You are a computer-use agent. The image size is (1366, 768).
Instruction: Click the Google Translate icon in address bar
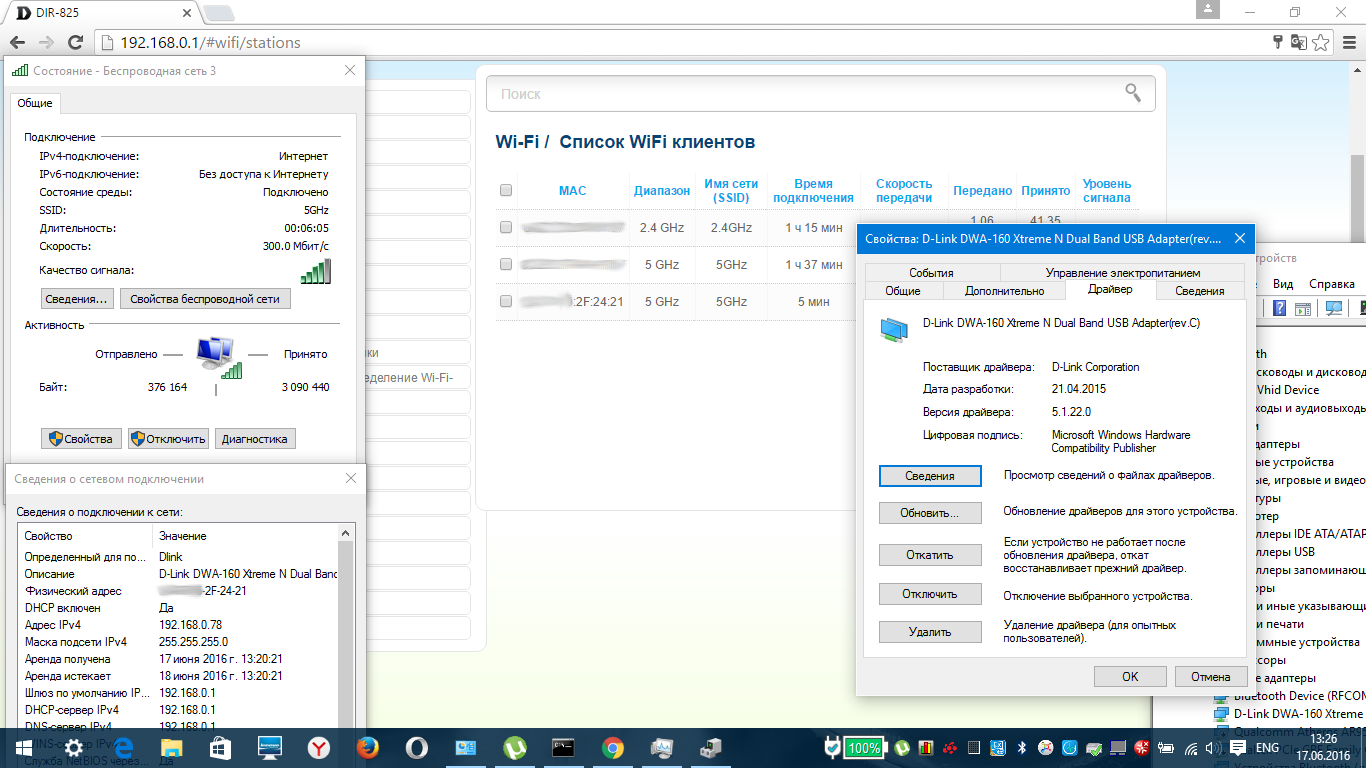click(x=1299, y=42)
